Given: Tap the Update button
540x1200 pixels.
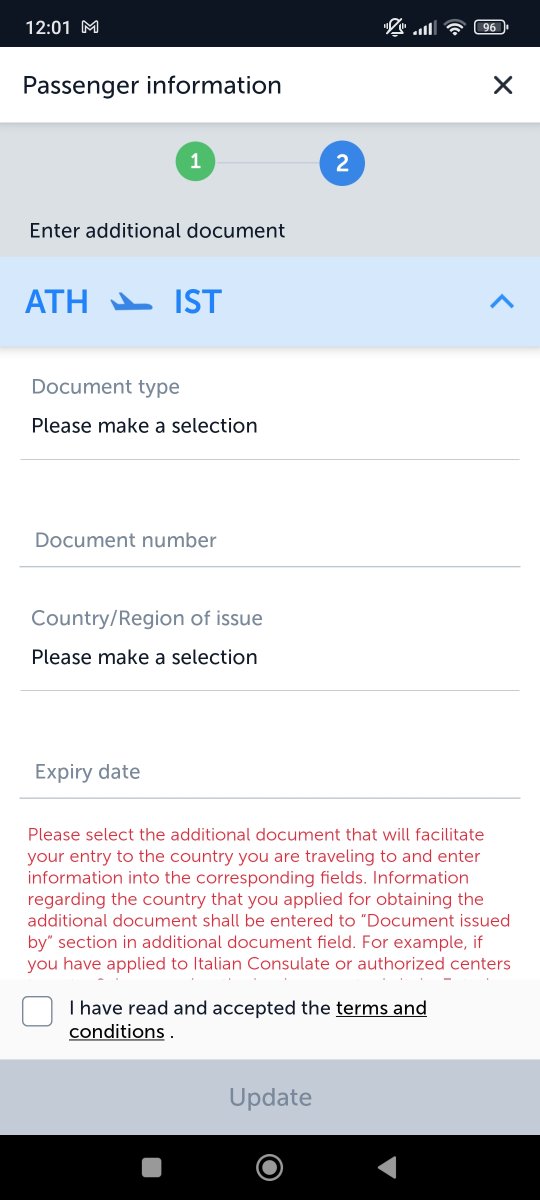Looking at the screenshot, I should [x=270, y=1097].
